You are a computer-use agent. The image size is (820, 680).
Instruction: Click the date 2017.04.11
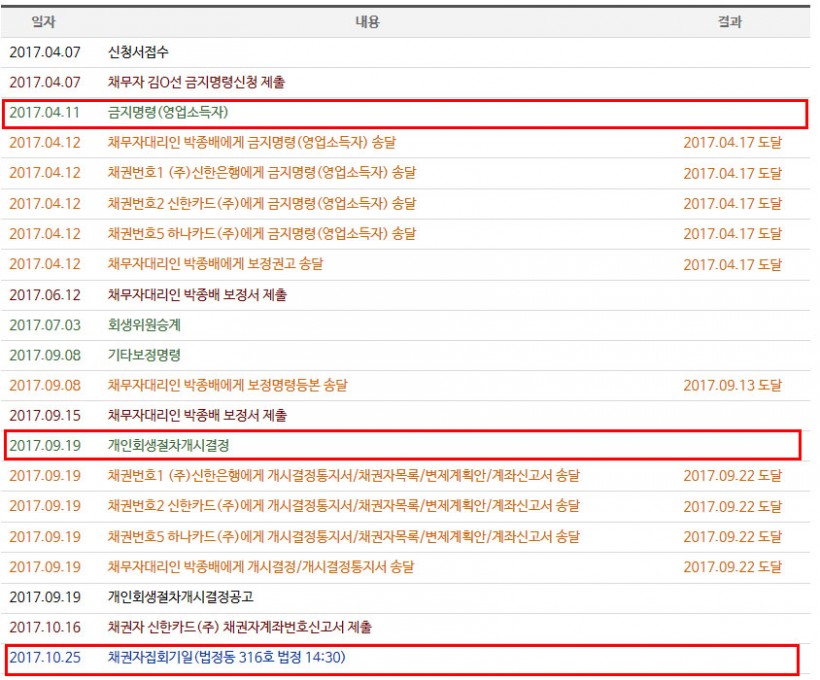coord(44,112)
